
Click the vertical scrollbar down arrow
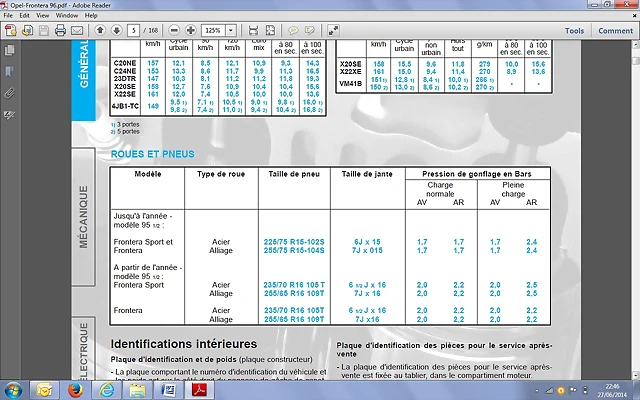tap(636, 376)
